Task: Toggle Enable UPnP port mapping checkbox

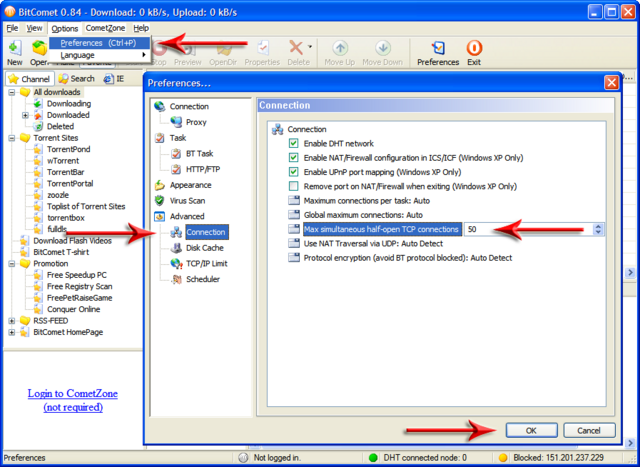Action: click(x=293, y=172)
